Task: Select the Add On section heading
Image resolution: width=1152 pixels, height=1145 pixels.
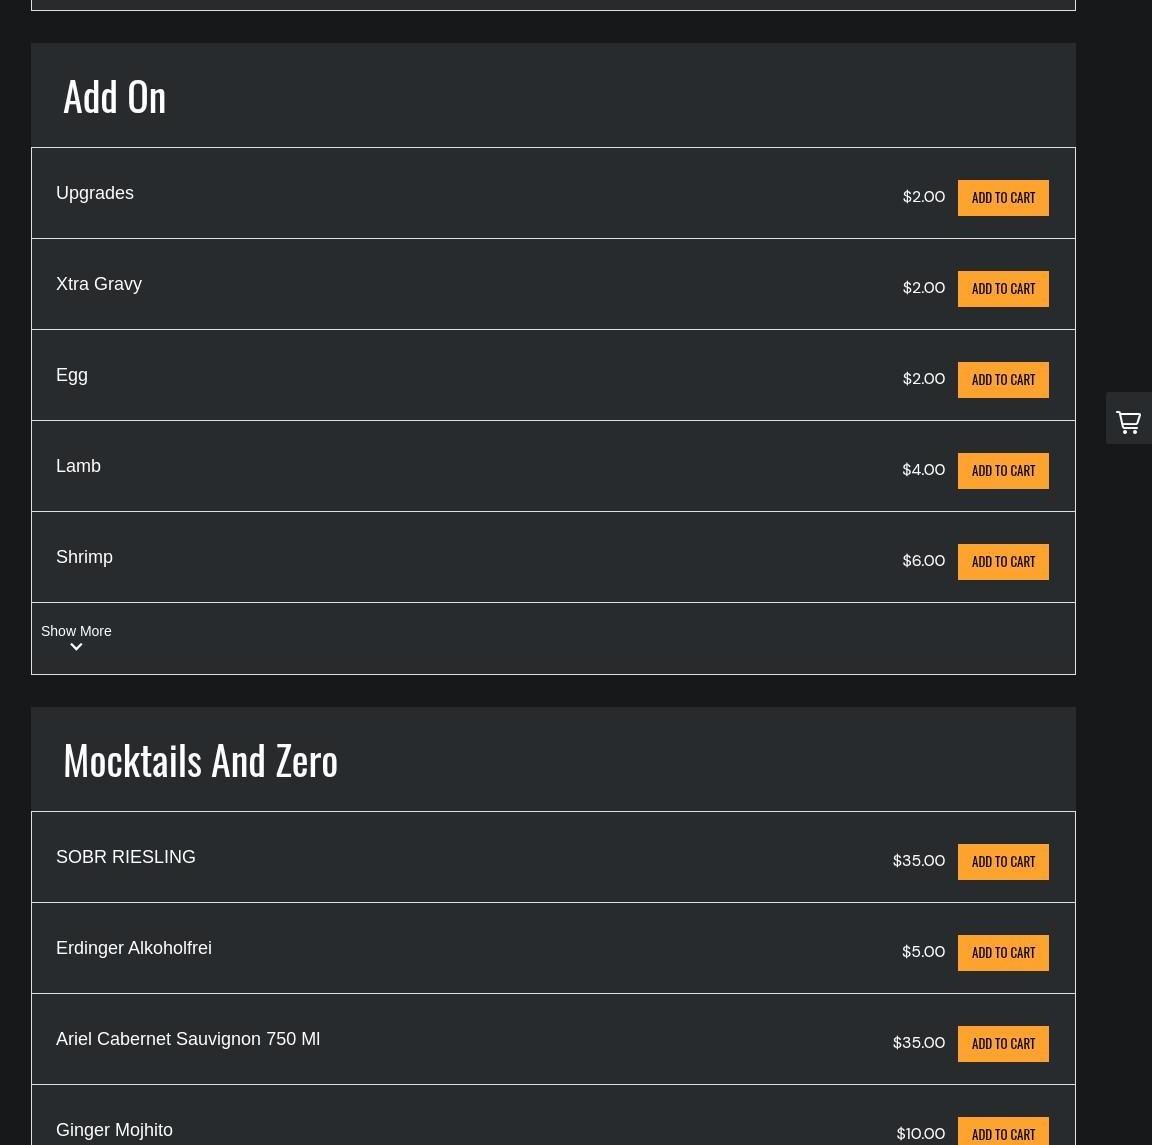Action: pos(114,96)
